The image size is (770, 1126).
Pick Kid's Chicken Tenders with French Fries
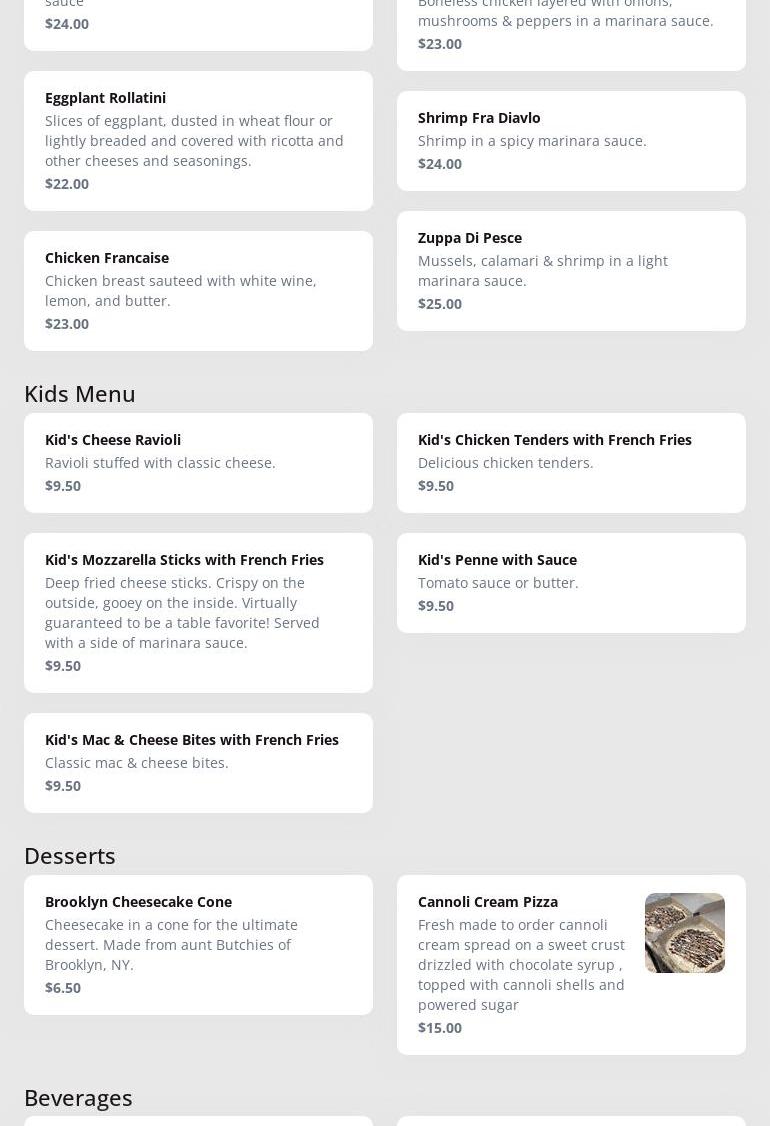tap(571, 462)
